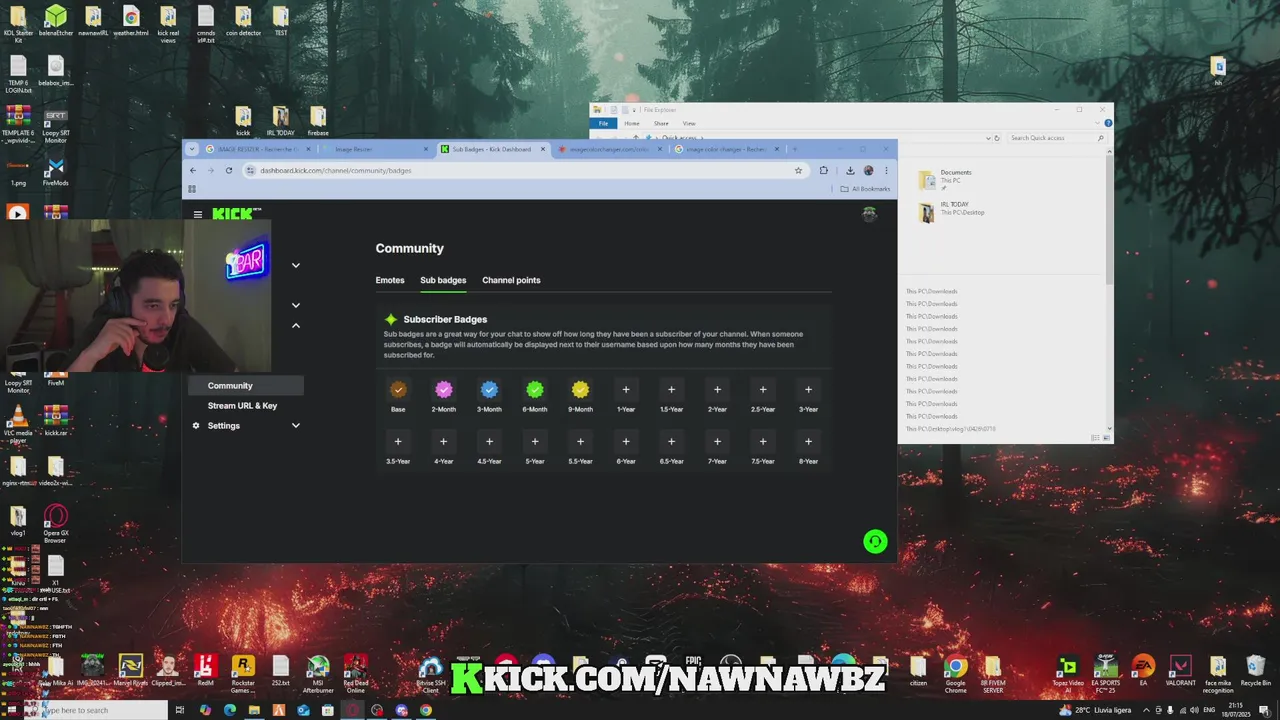The width and height of the screenshot is (1280, 720).
Task: Click the 6-Month green badge
Action: [535, 390]
